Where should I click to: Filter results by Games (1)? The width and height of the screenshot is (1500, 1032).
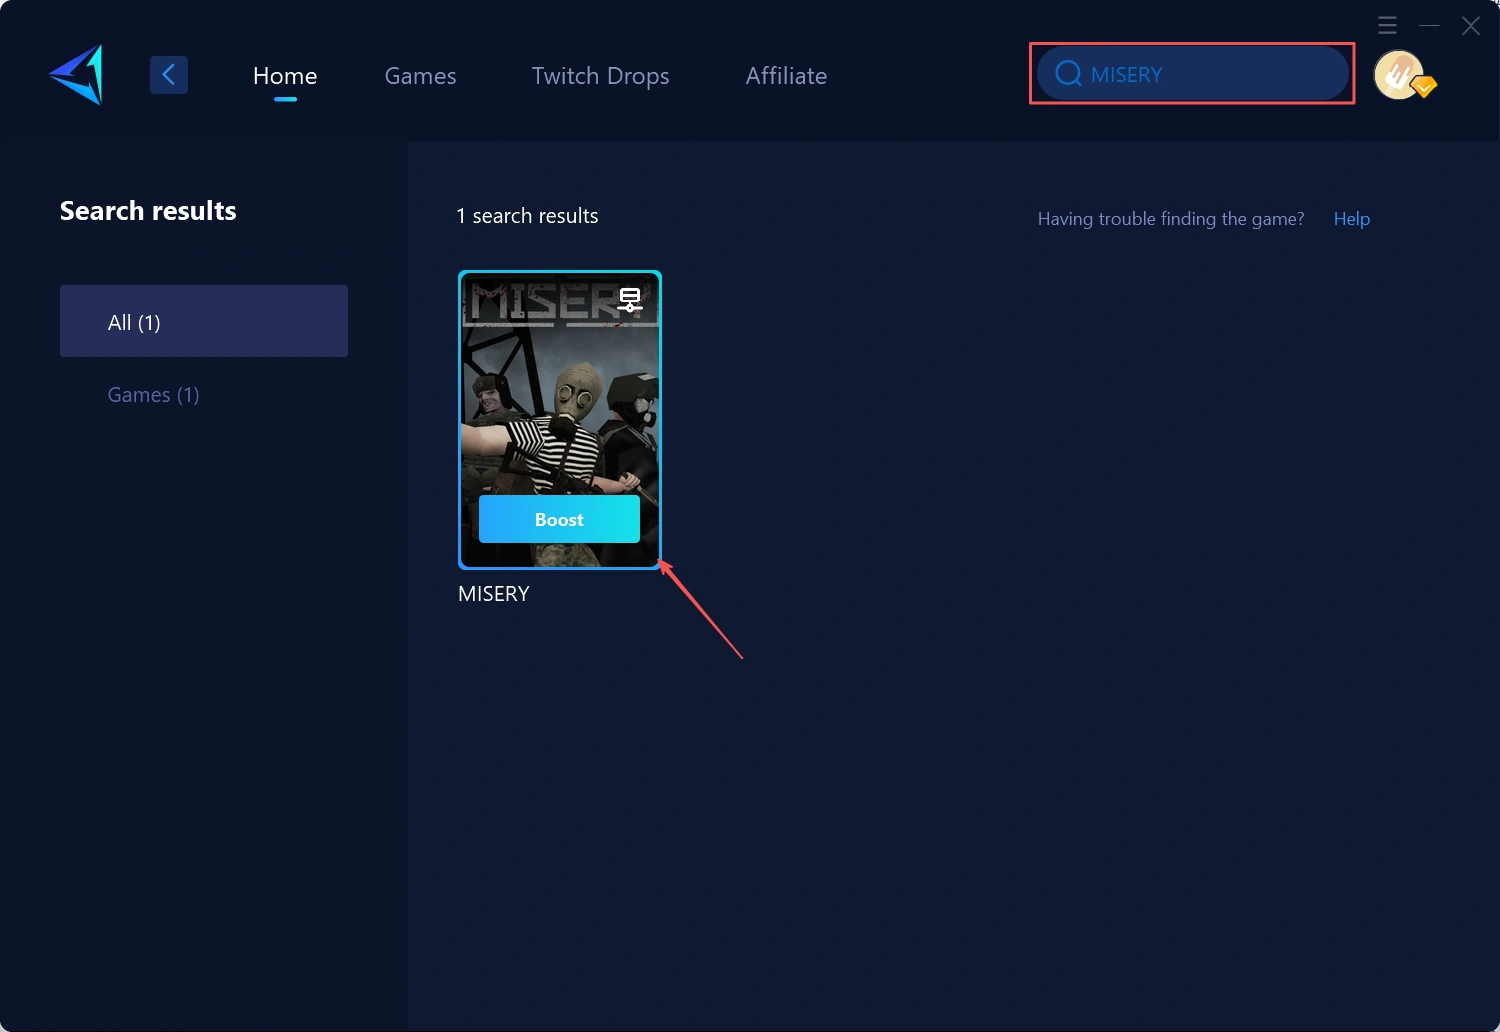pos(153,395)
